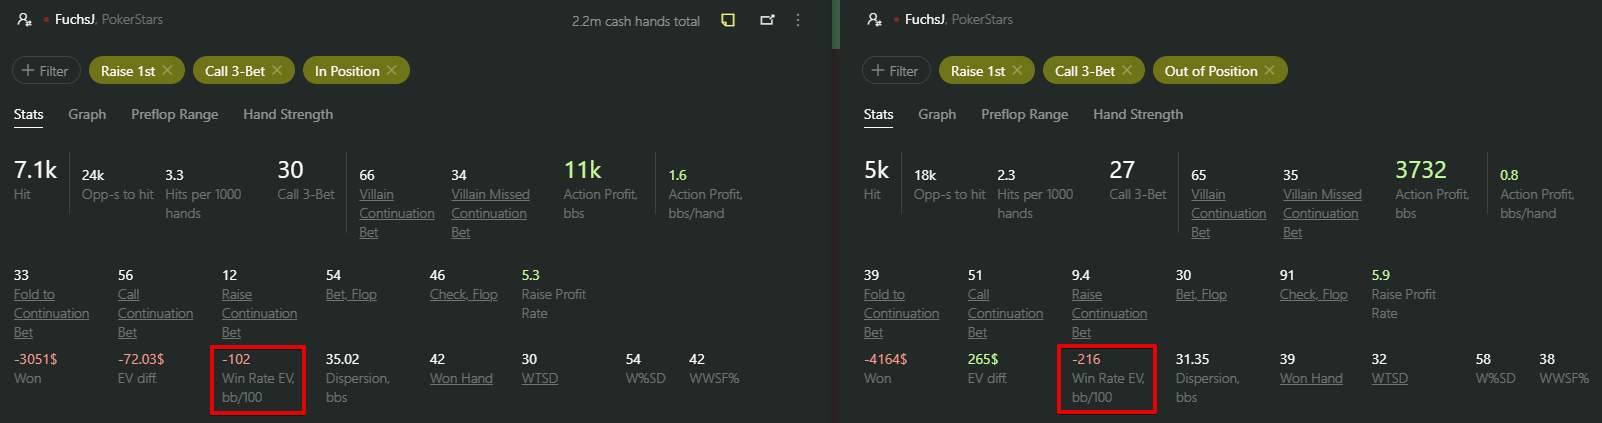The width and height of the screenshot is (1602, 423).
Task: Open left panel Preflop Range tab
Action: point(174,114)
